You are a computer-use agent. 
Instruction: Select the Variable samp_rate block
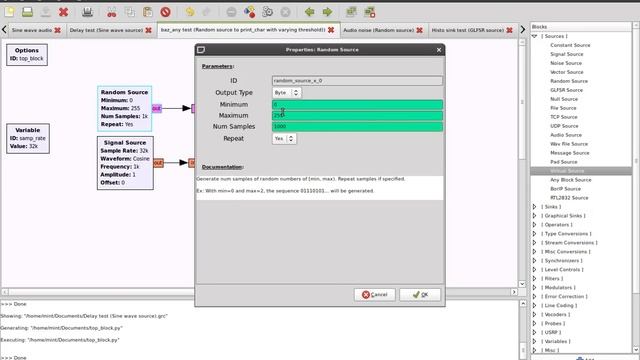click(x=28, y=138)
